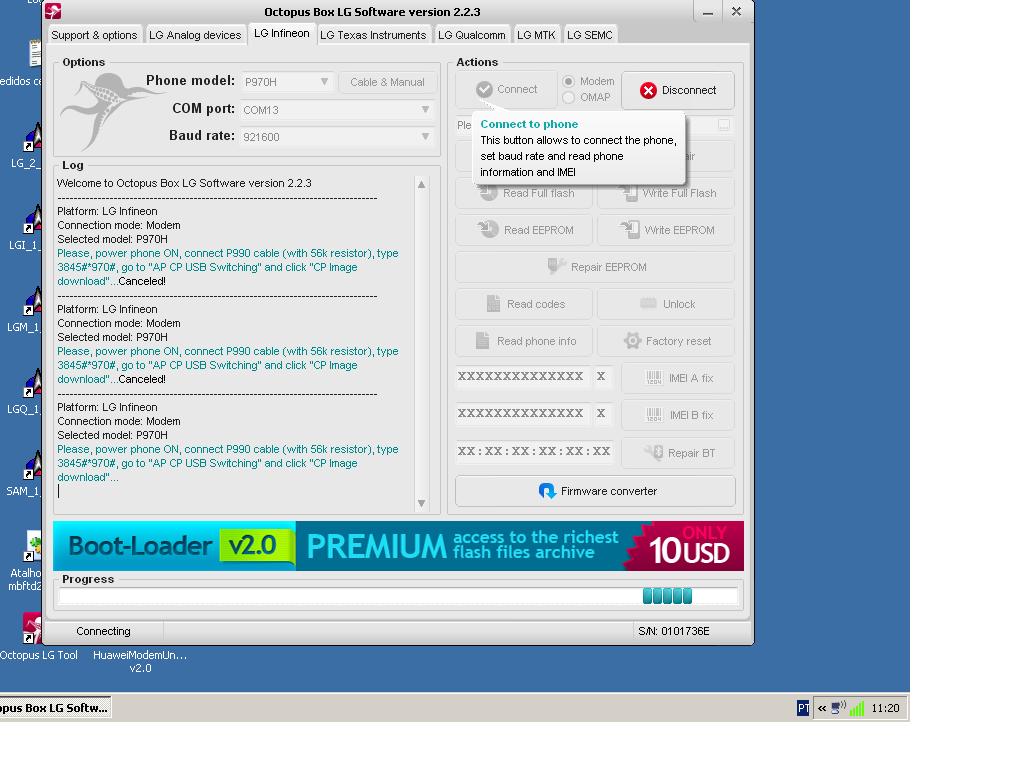Click the Unlock icon
1024x768 pixels.
648,303
